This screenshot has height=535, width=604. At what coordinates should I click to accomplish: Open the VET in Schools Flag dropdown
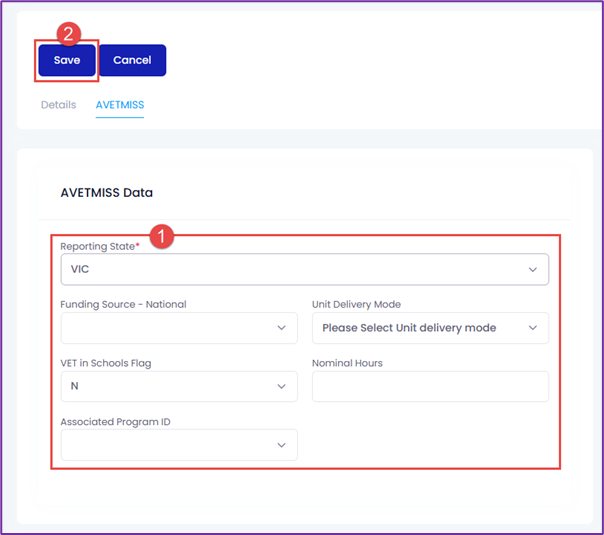179,386
